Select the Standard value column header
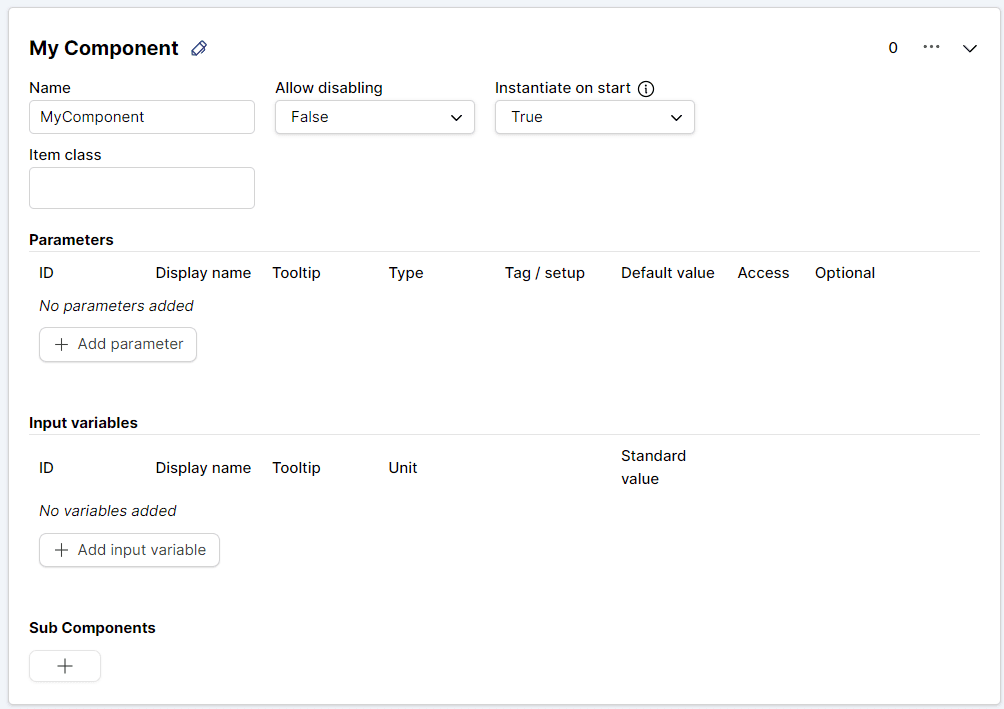 point(653,467)
